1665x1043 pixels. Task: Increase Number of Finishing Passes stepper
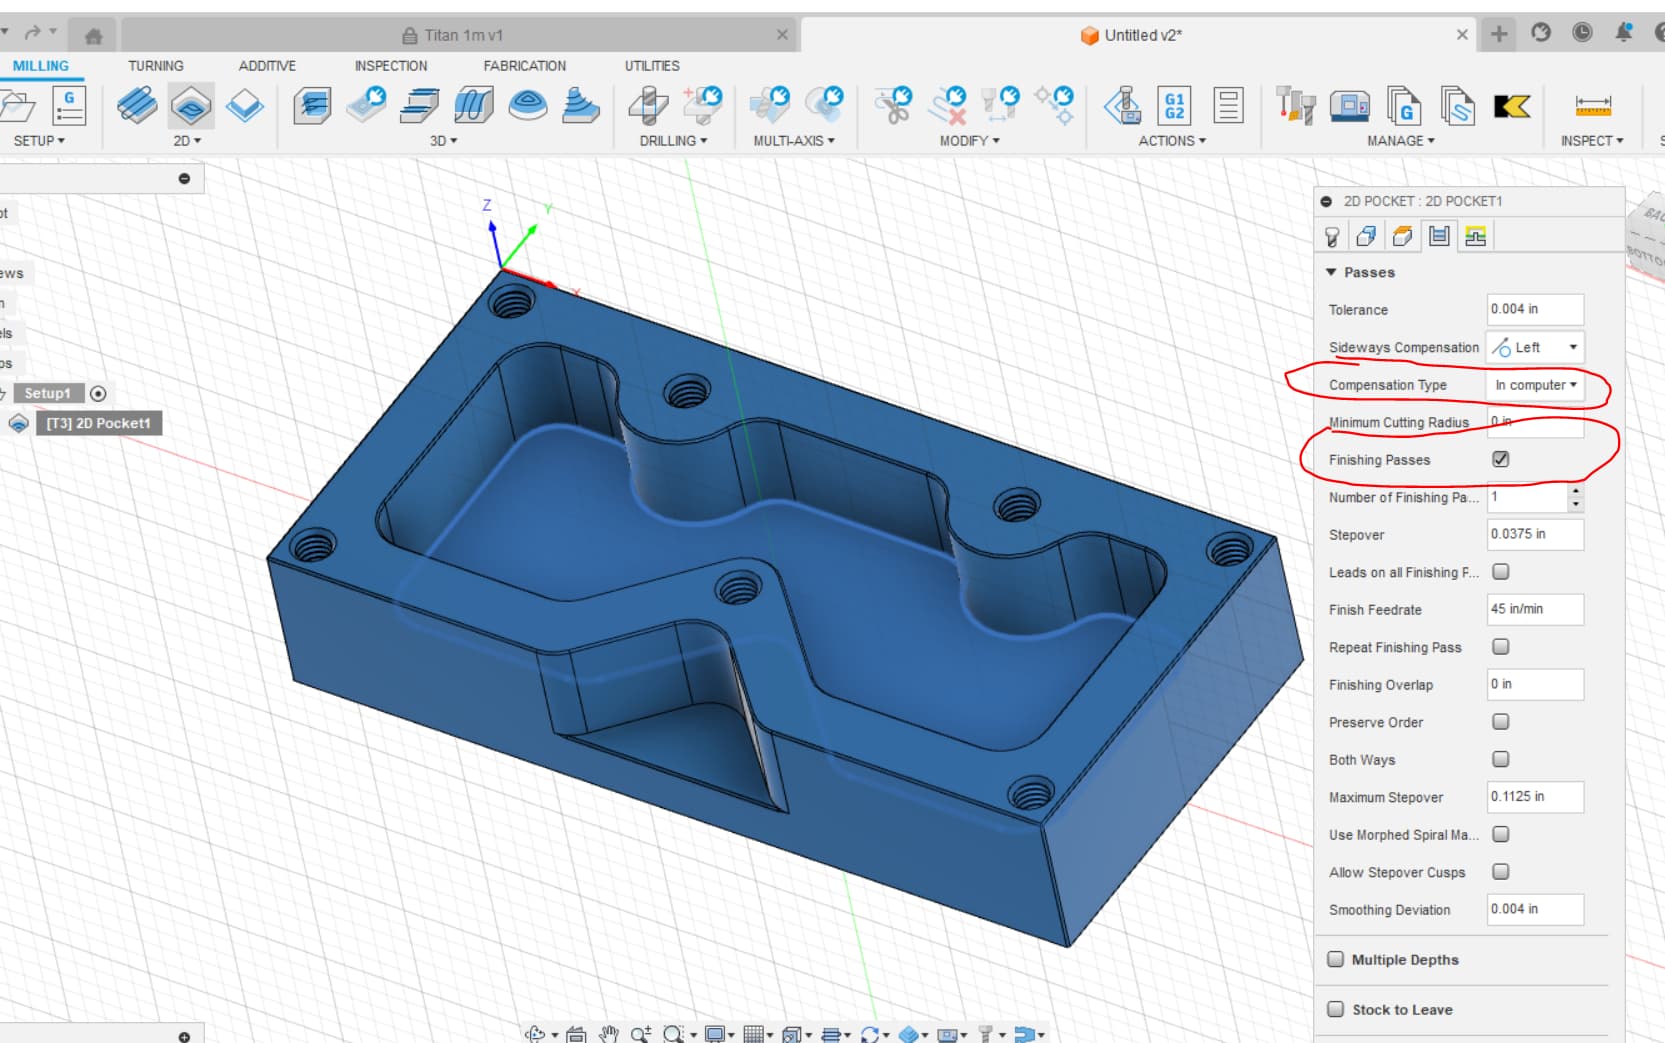pos(1576,490)
